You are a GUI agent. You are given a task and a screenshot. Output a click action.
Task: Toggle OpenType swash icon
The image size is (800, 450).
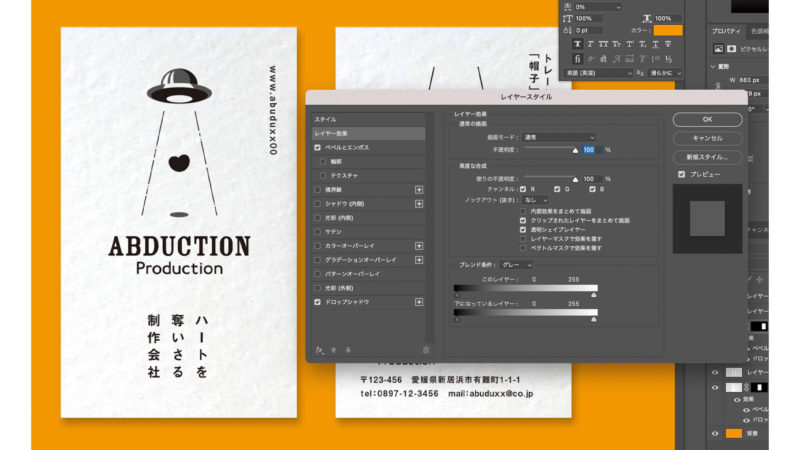pyautogui.click(x=616, y=59)
